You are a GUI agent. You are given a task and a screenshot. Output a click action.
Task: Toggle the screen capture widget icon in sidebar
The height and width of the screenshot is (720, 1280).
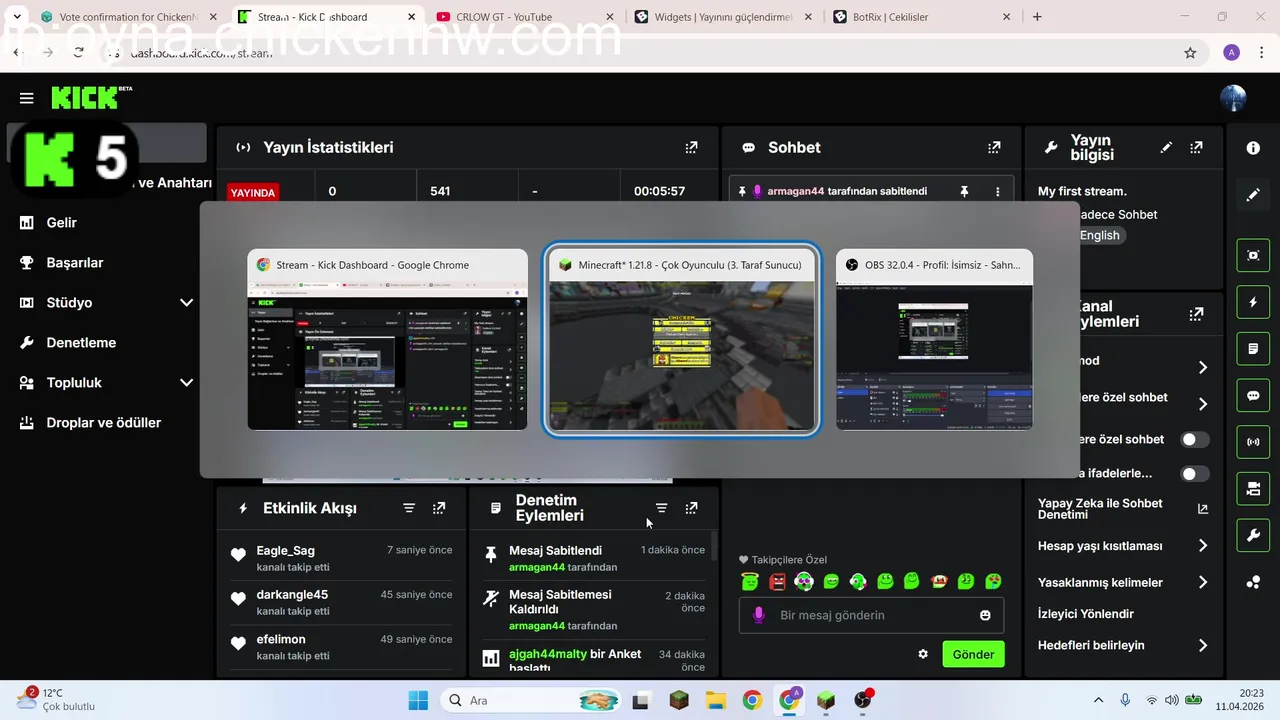pos(1253,255)
